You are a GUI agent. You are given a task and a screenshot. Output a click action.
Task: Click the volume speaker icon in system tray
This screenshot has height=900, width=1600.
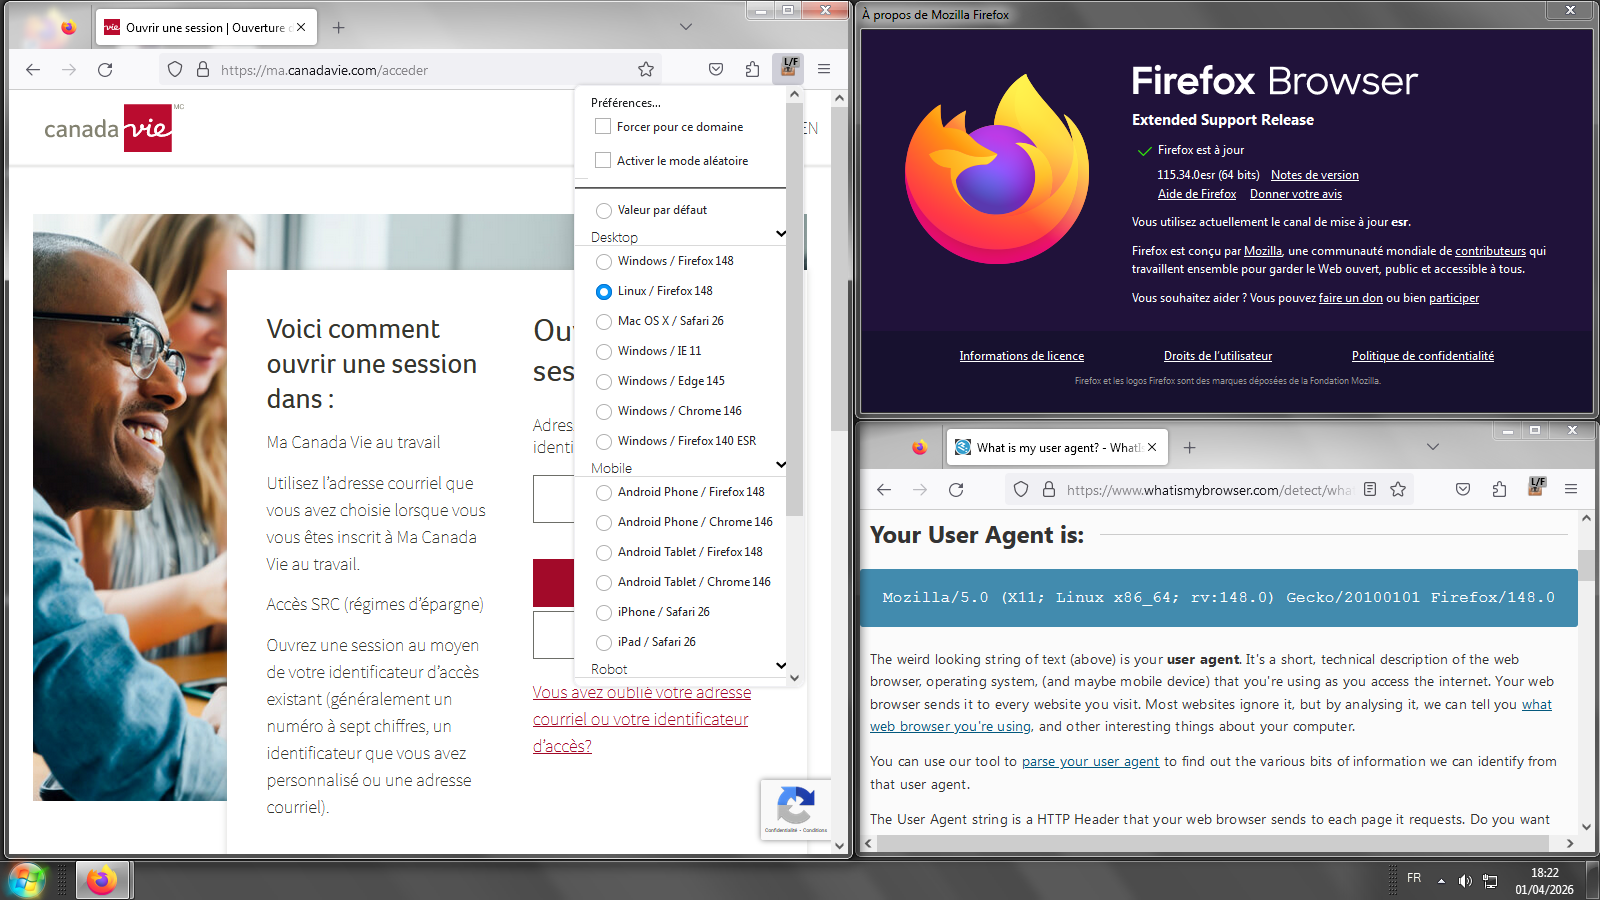(1465, 881)
